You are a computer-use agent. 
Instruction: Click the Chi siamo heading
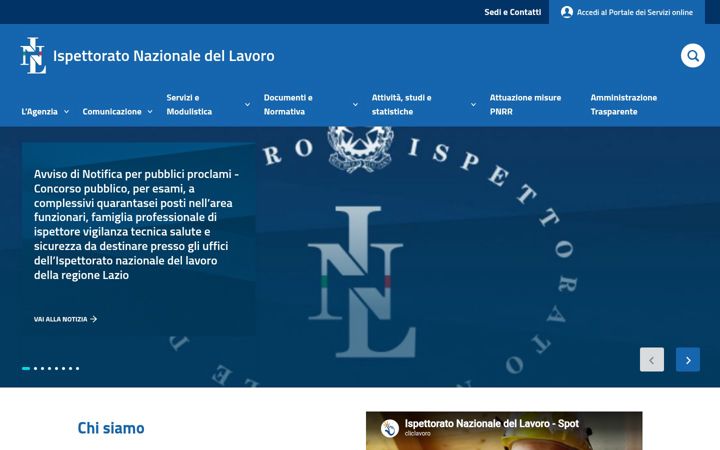coord(111,428)
